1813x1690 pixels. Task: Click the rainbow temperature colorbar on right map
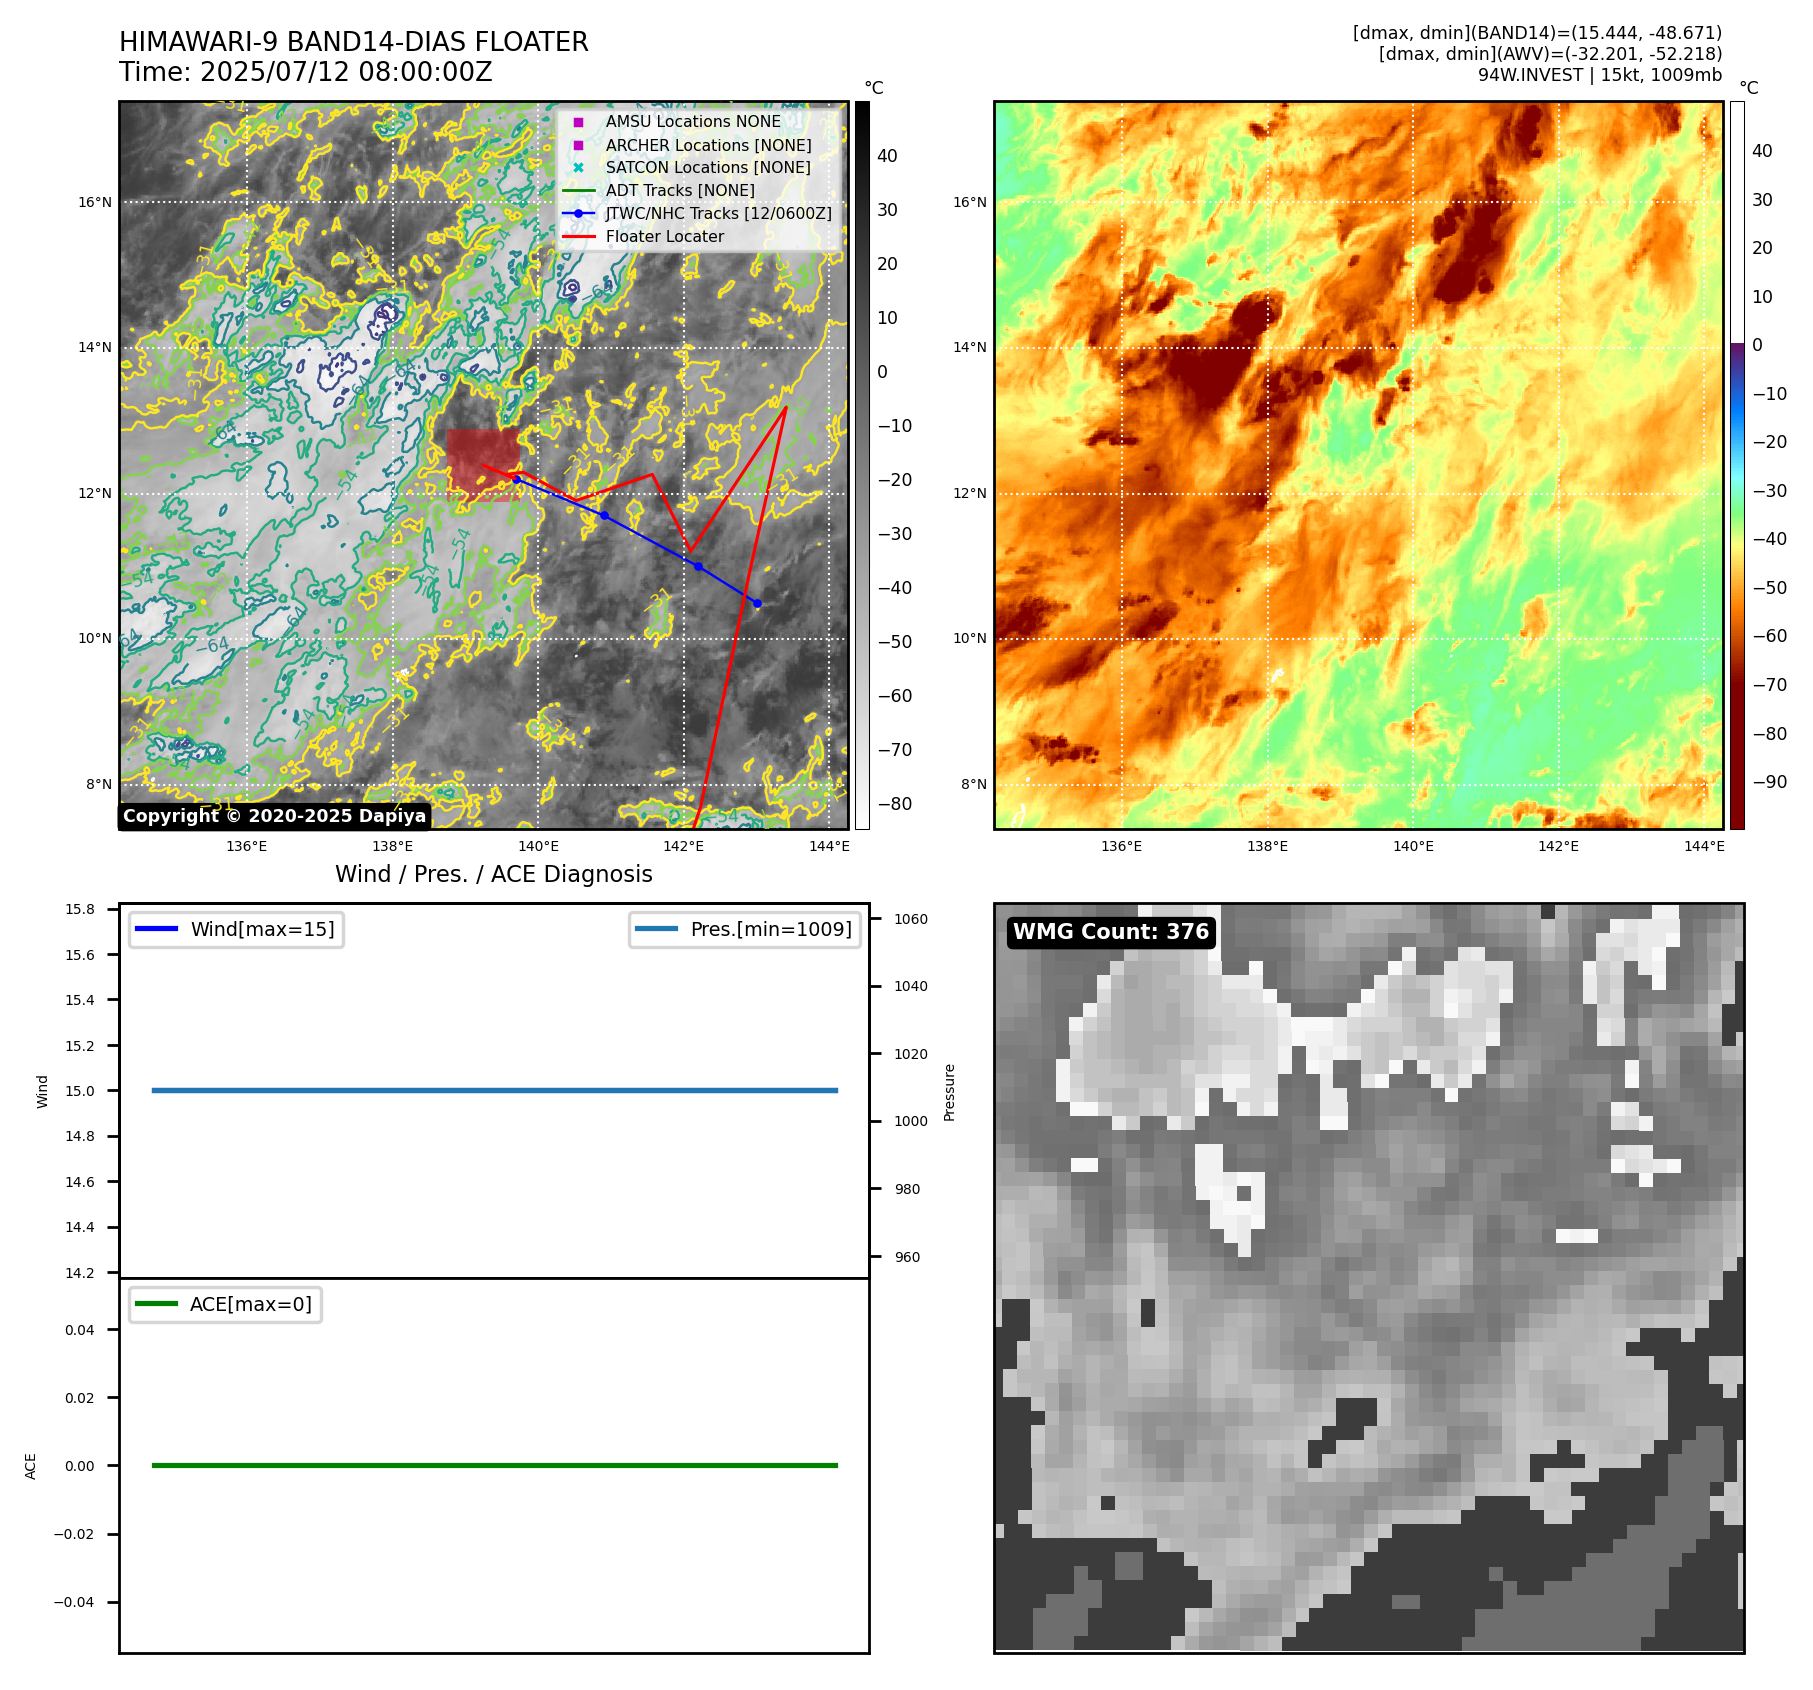[1737, 465]
